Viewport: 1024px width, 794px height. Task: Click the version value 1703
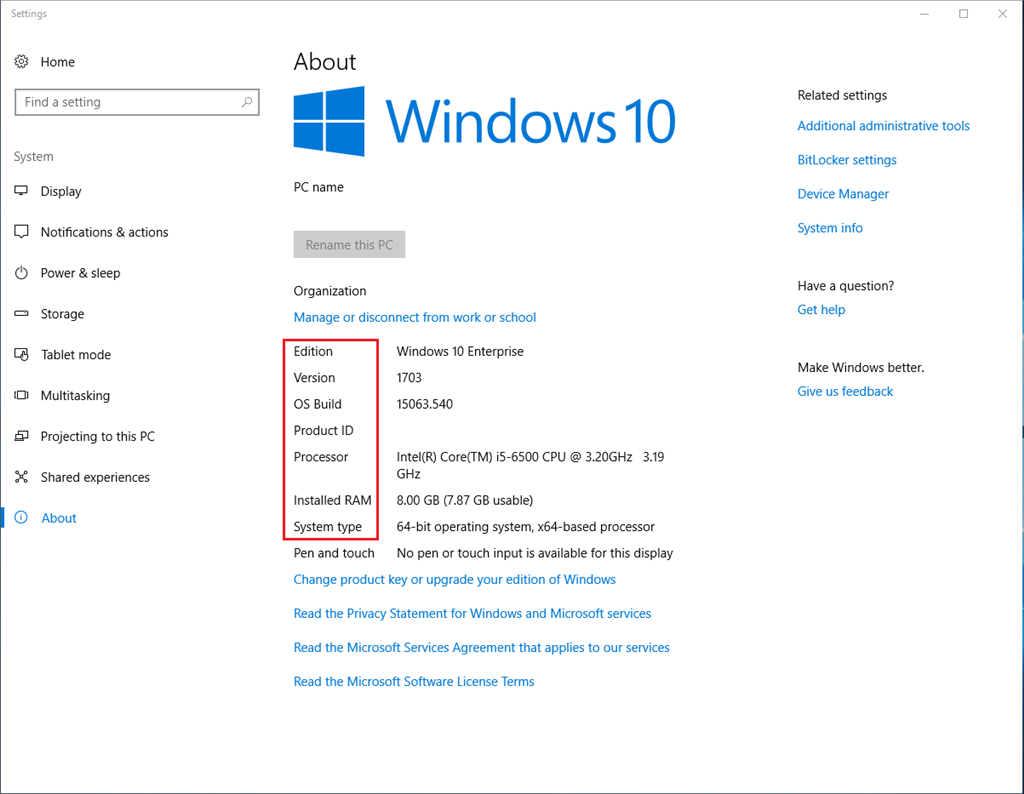click(409, 377)
